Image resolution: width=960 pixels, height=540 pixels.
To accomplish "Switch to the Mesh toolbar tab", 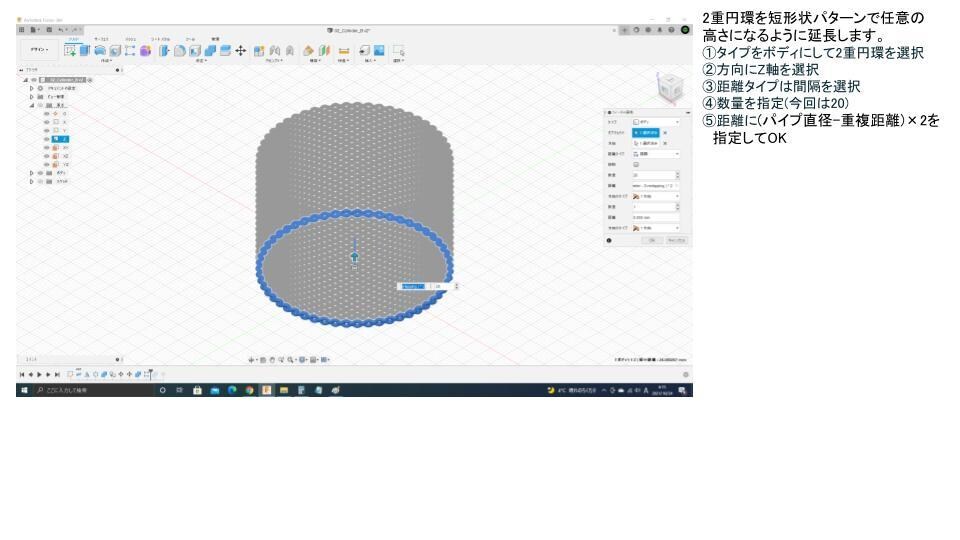I will tap(130, 39).
